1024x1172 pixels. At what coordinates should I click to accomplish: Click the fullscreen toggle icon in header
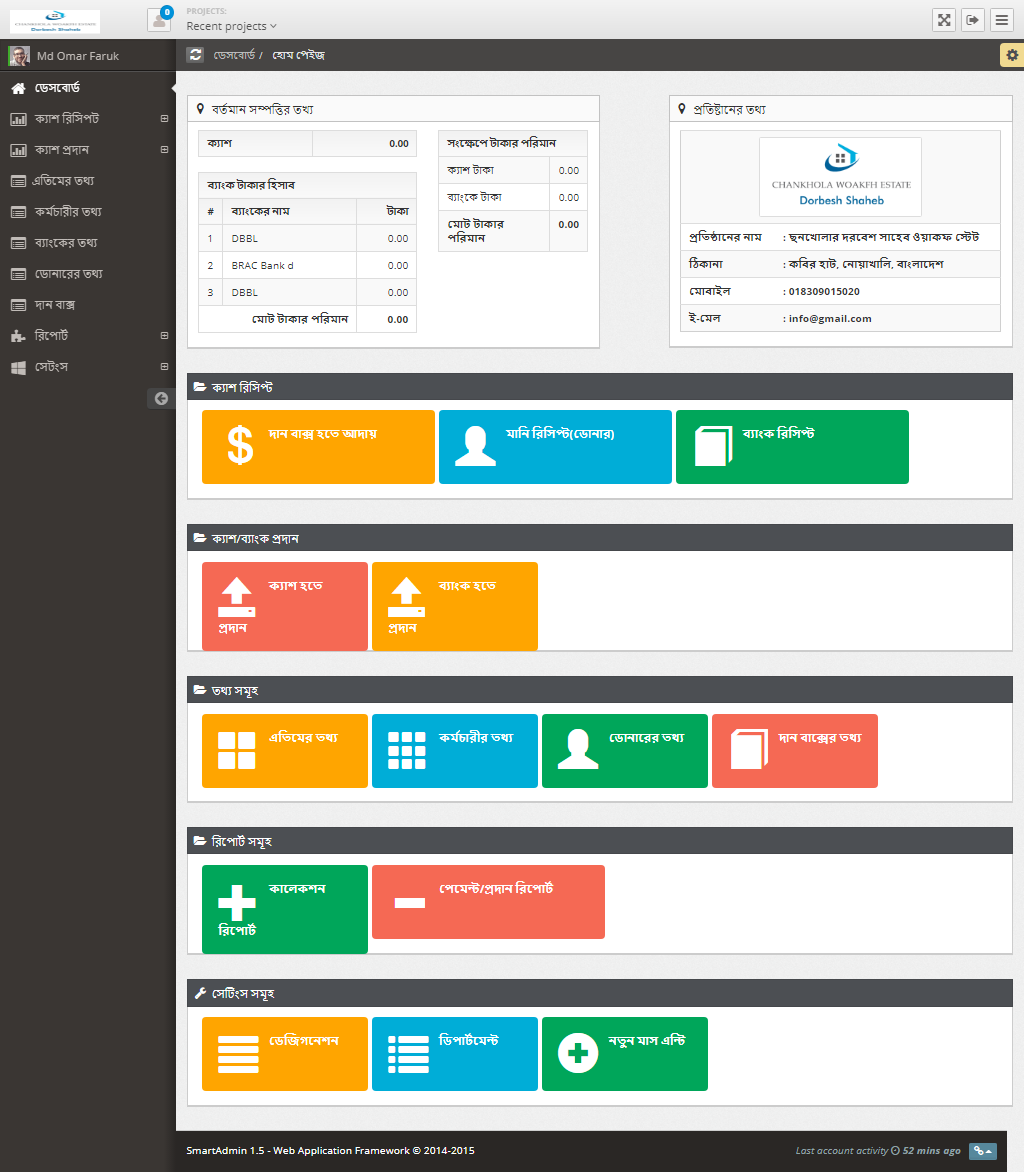[x=943, y=20]
